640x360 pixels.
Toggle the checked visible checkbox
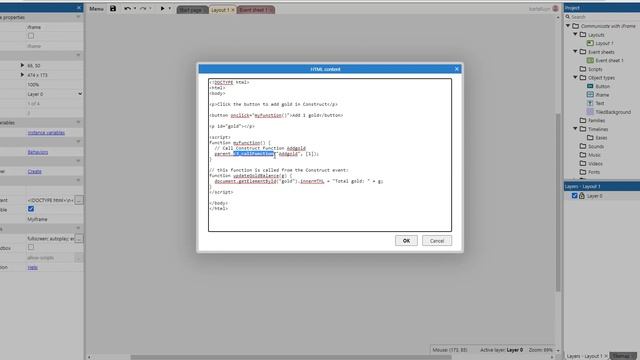31,209
